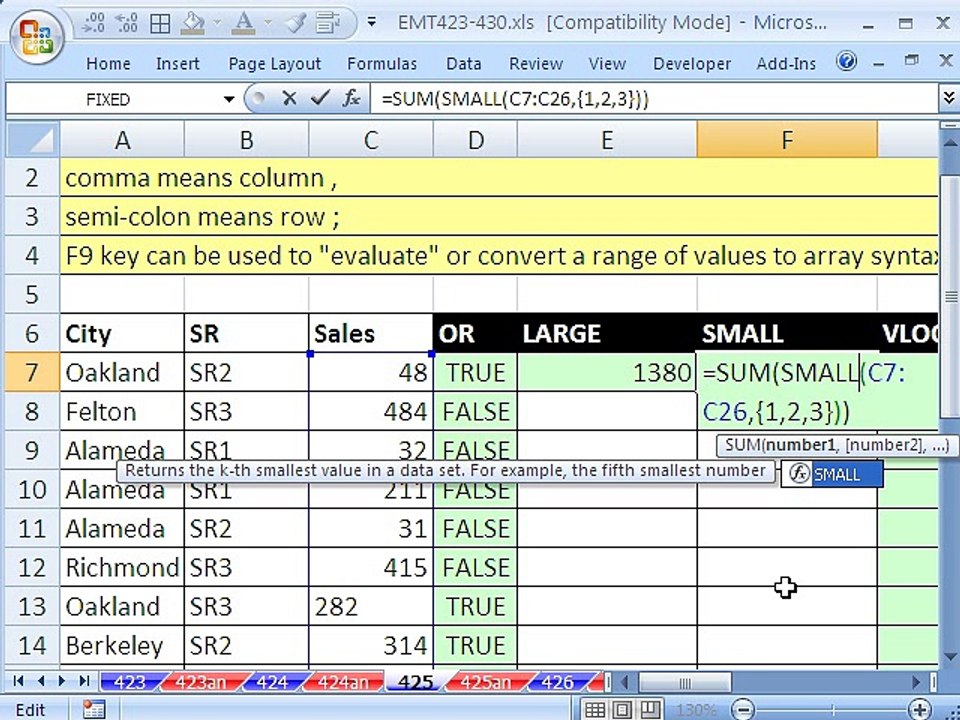Image resolution: width=960 pixels, height=720 pixels.
Task: Select column F header
Action: [x=787, y=140]
